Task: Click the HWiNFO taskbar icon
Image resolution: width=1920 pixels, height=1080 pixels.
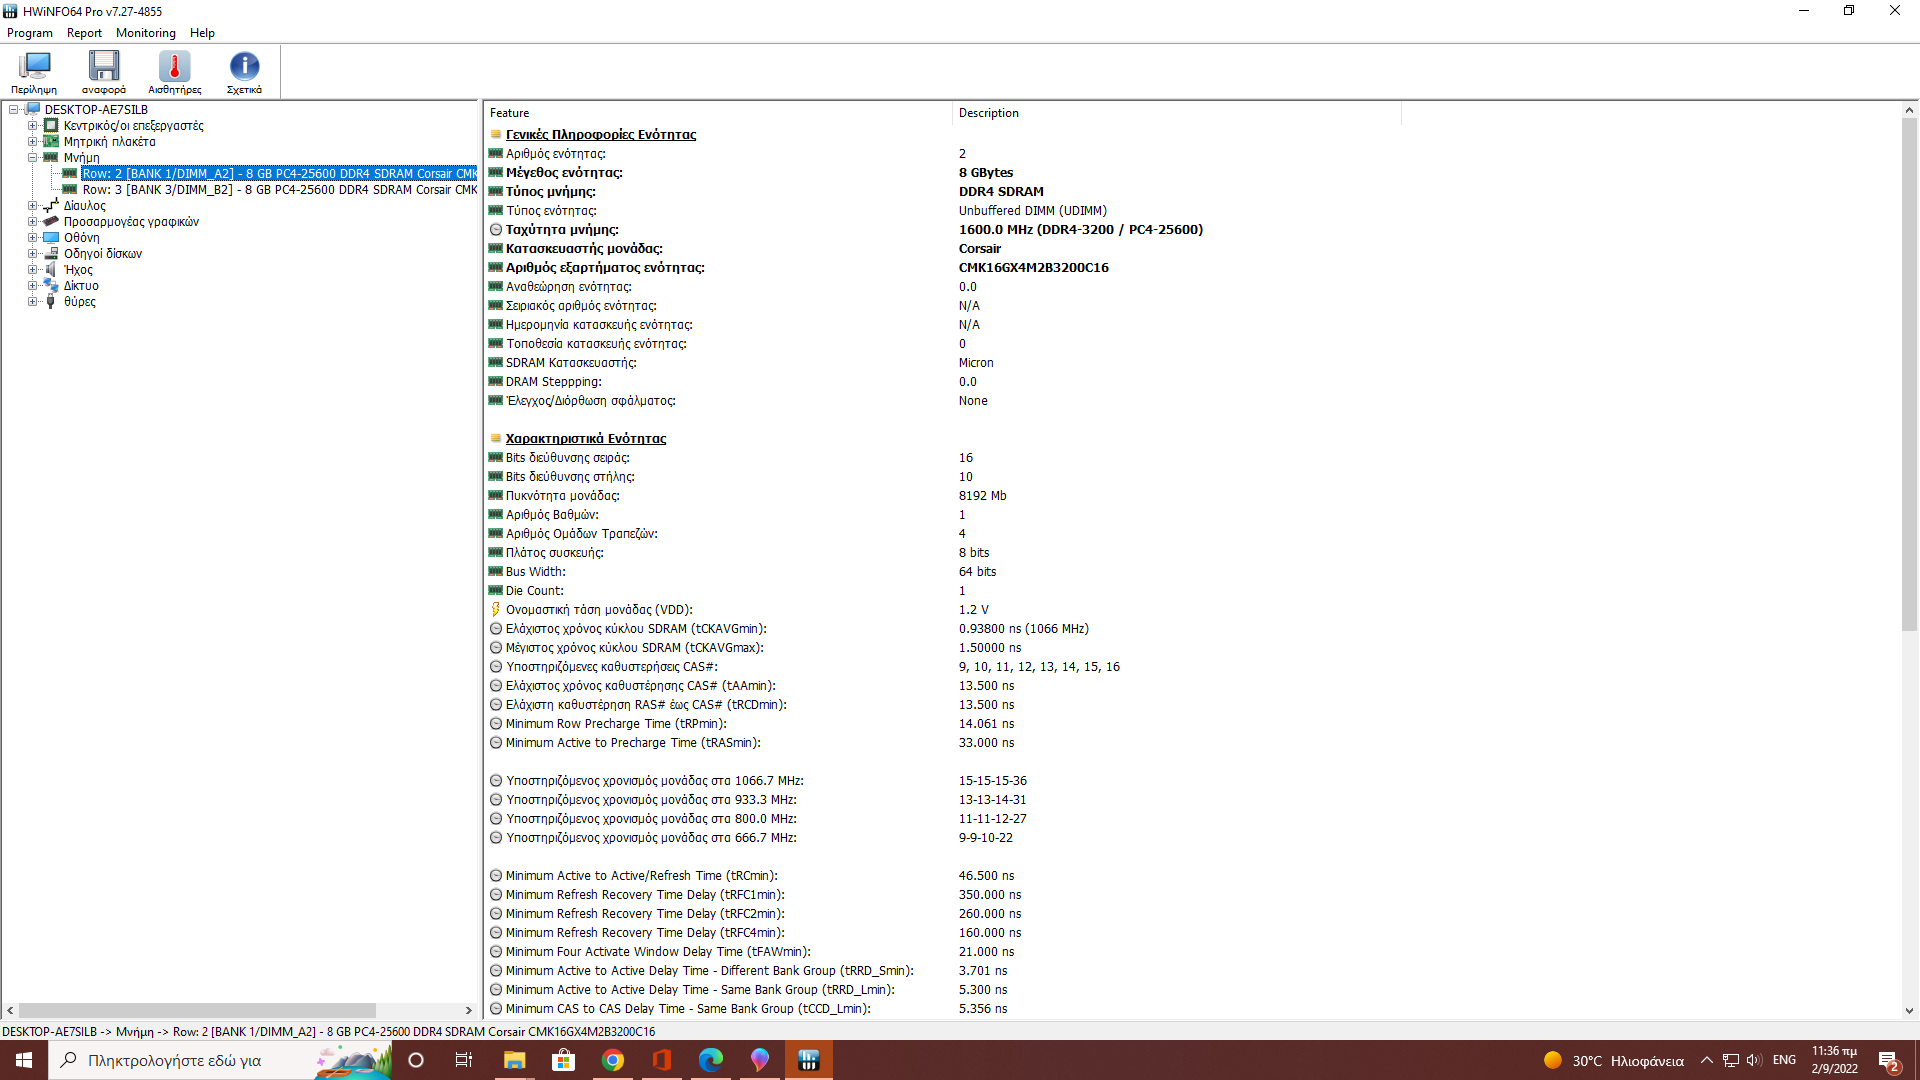Action: click(x=809, y=1060)
